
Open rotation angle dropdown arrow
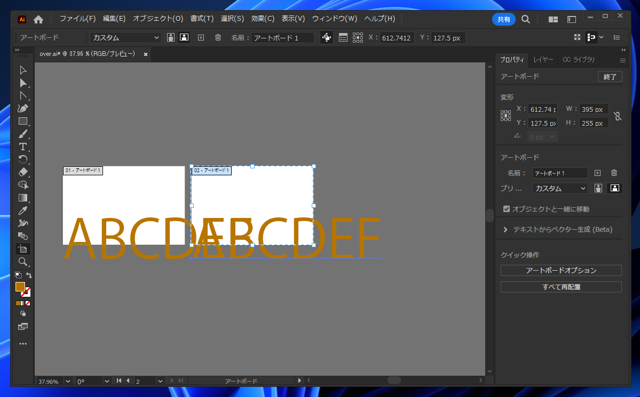[107, 381]
